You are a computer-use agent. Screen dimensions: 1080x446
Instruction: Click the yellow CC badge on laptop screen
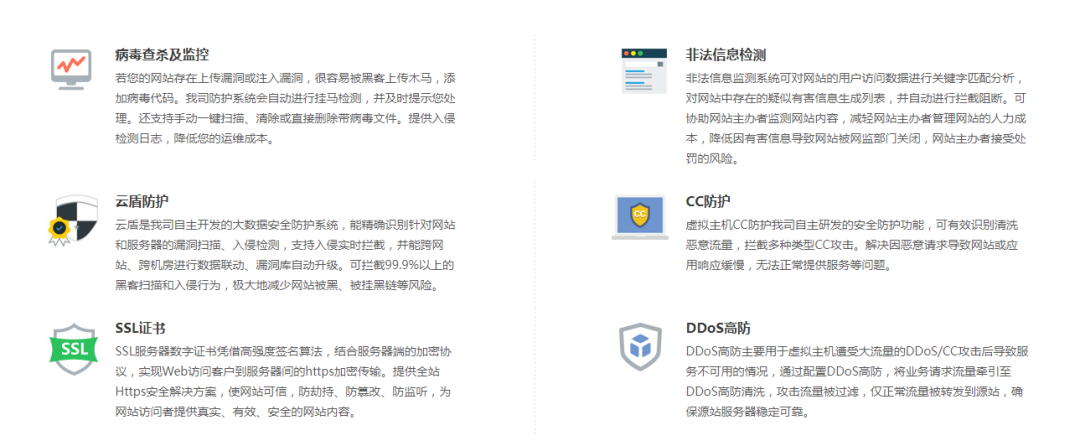639,213
